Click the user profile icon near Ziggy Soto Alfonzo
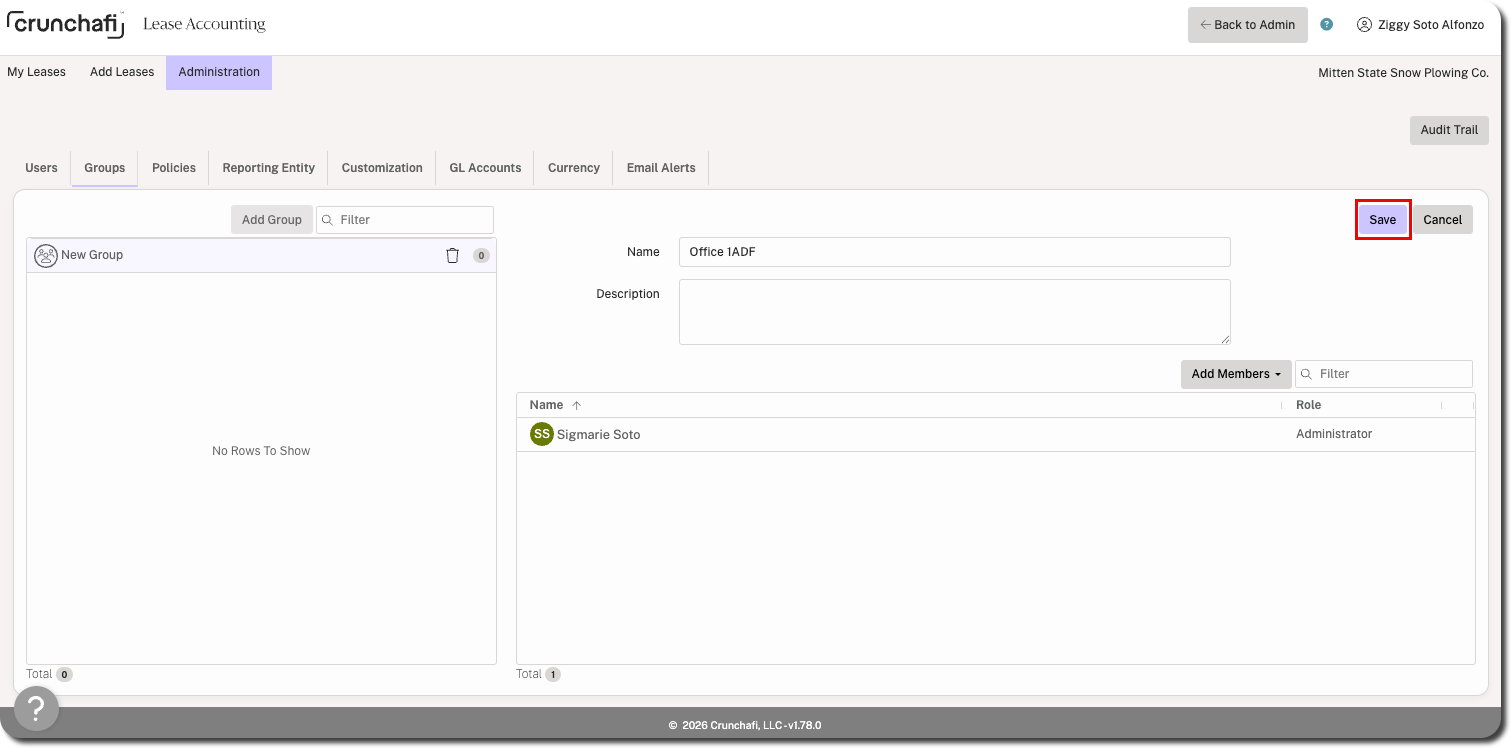This screenshot has height=748, width=1511. 1364,24
